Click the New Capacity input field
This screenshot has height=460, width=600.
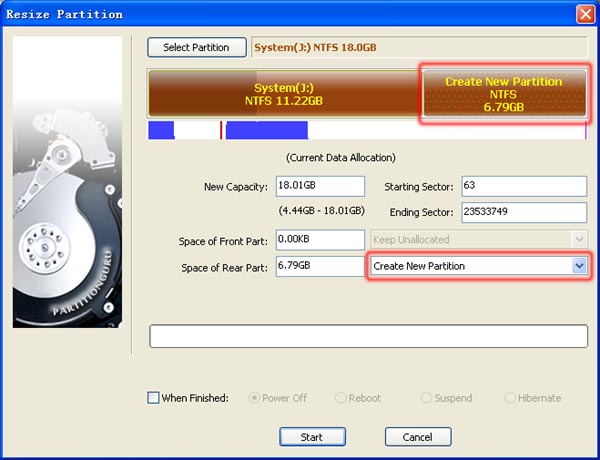coord(320,186)
